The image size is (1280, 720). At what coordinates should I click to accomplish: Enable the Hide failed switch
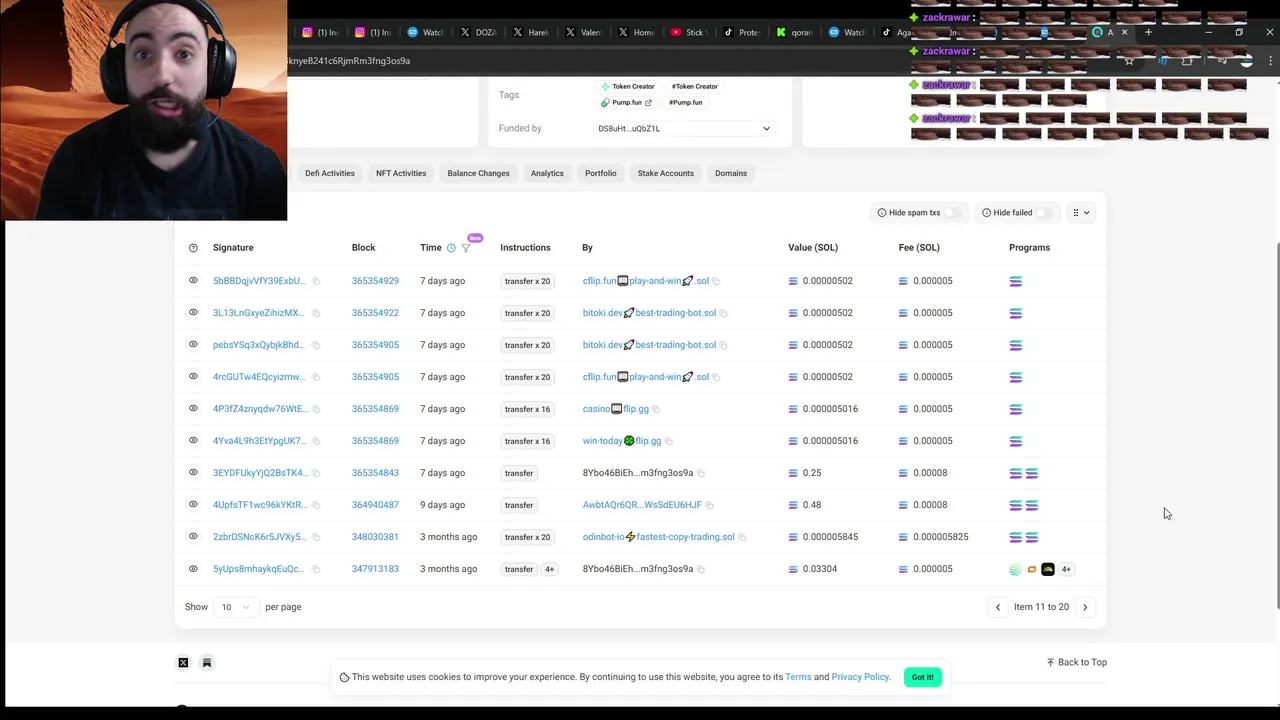1046,213
